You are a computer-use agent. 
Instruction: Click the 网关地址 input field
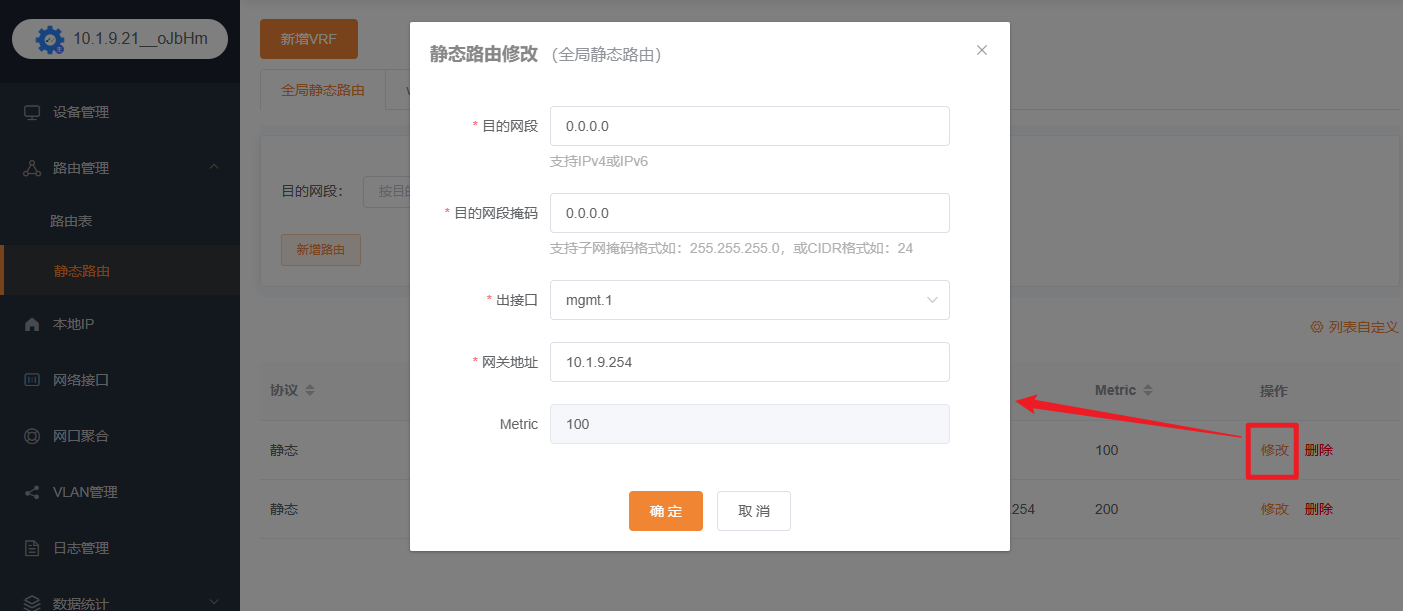[x=750, y=362]
